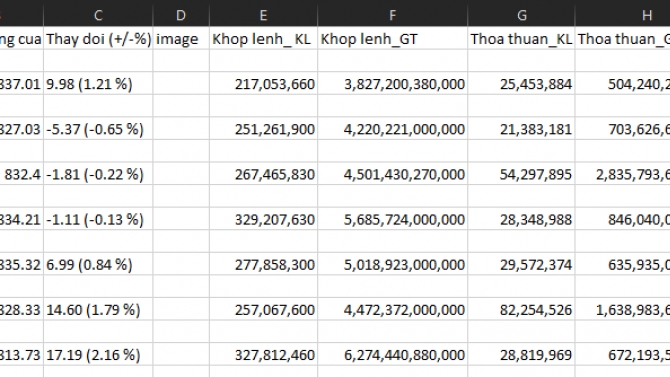The image size is (670, 377).
Task: Click the 'image' header cell
Action: click(181, 39)
